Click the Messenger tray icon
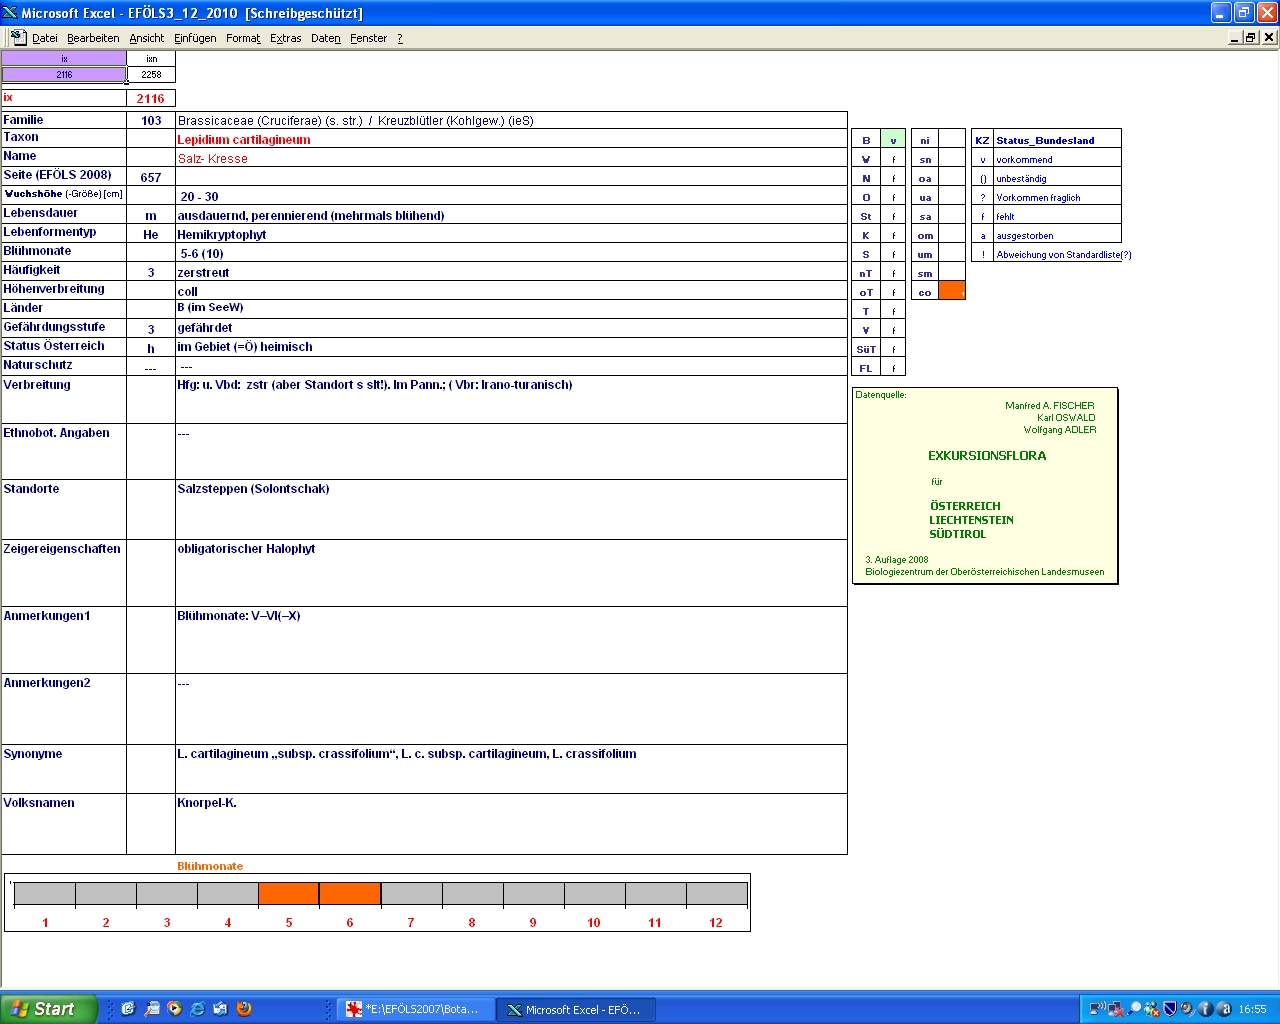 [x=1152, y=1009]
